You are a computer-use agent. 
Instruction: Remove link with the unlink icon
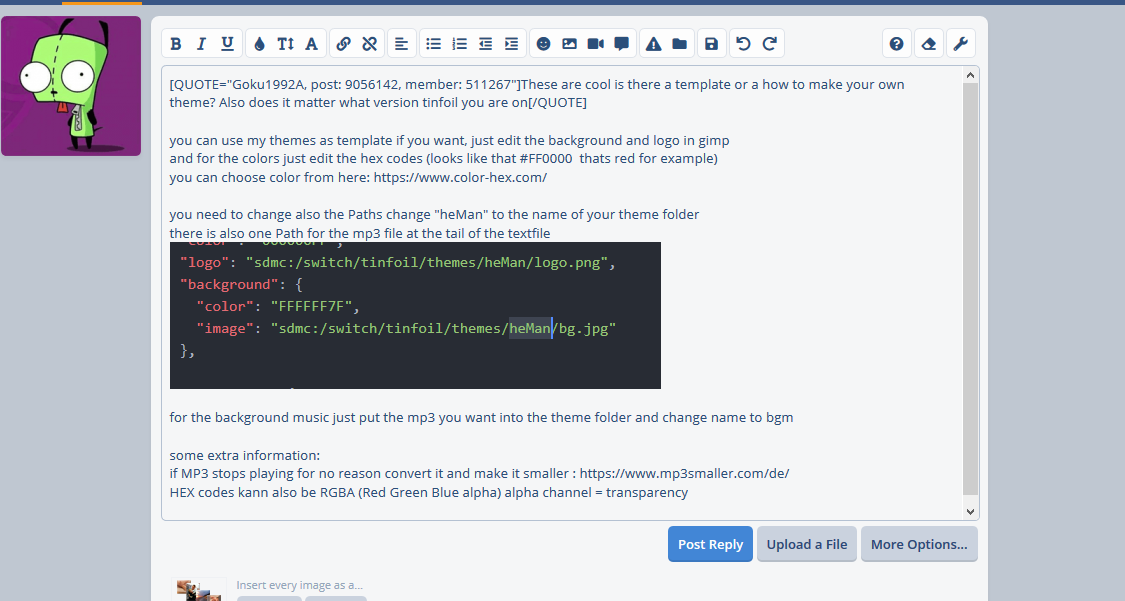click(x=369, y=44)
